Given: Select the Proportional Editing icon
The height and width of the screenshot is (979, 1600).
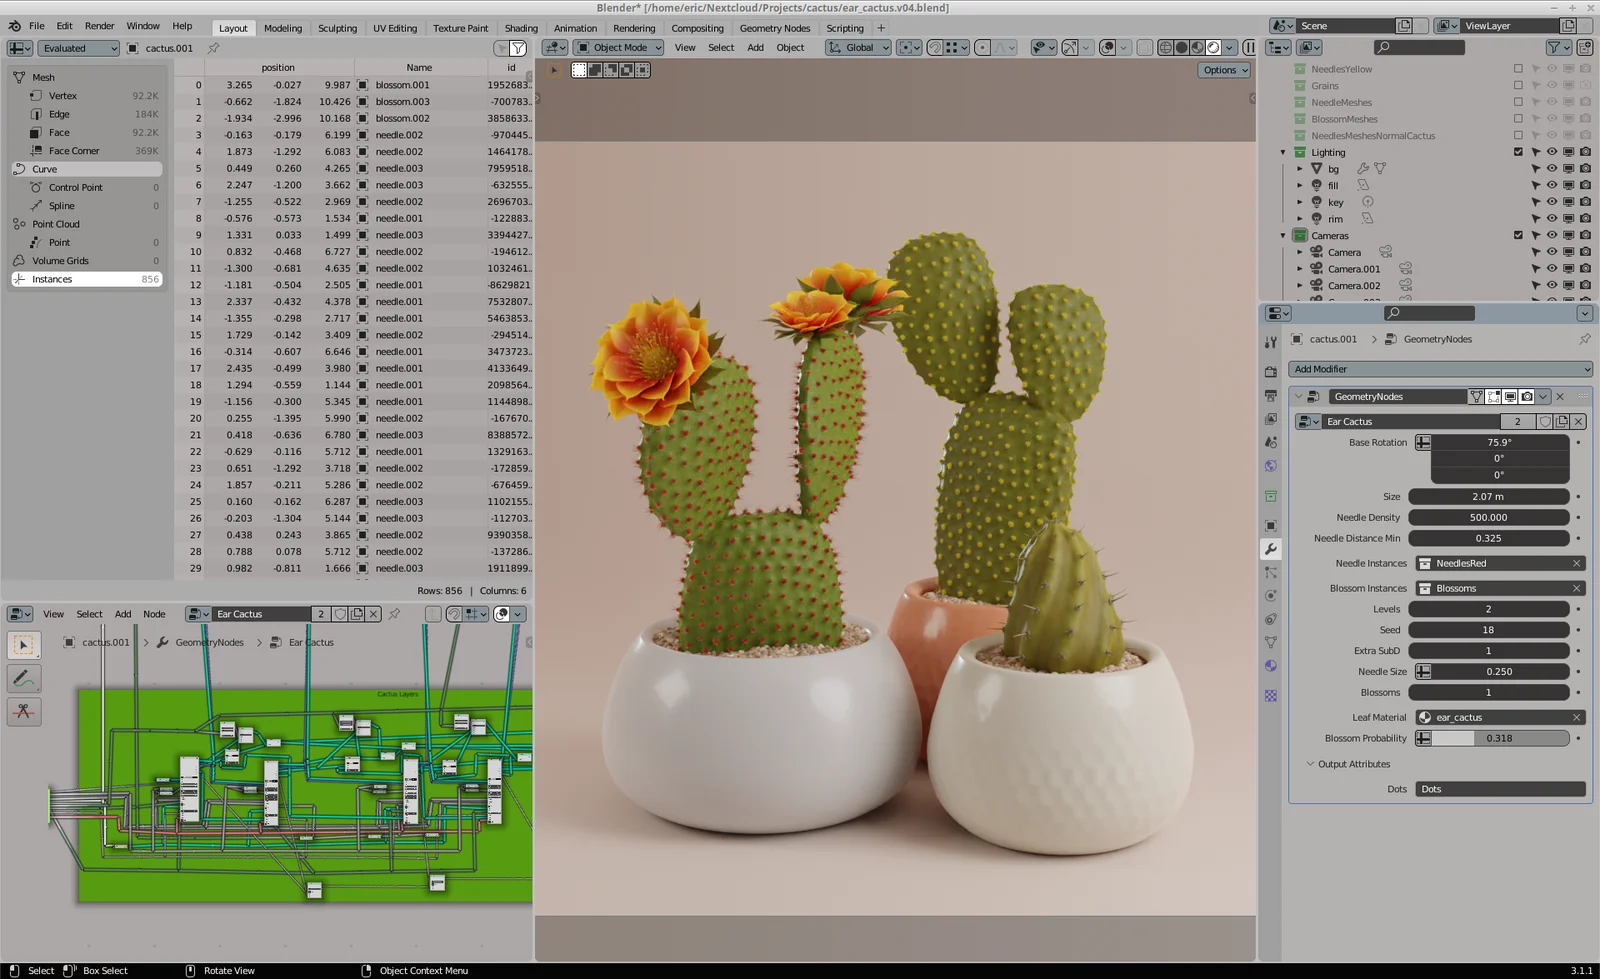Looking at the screenshot, I should (983, 48).
